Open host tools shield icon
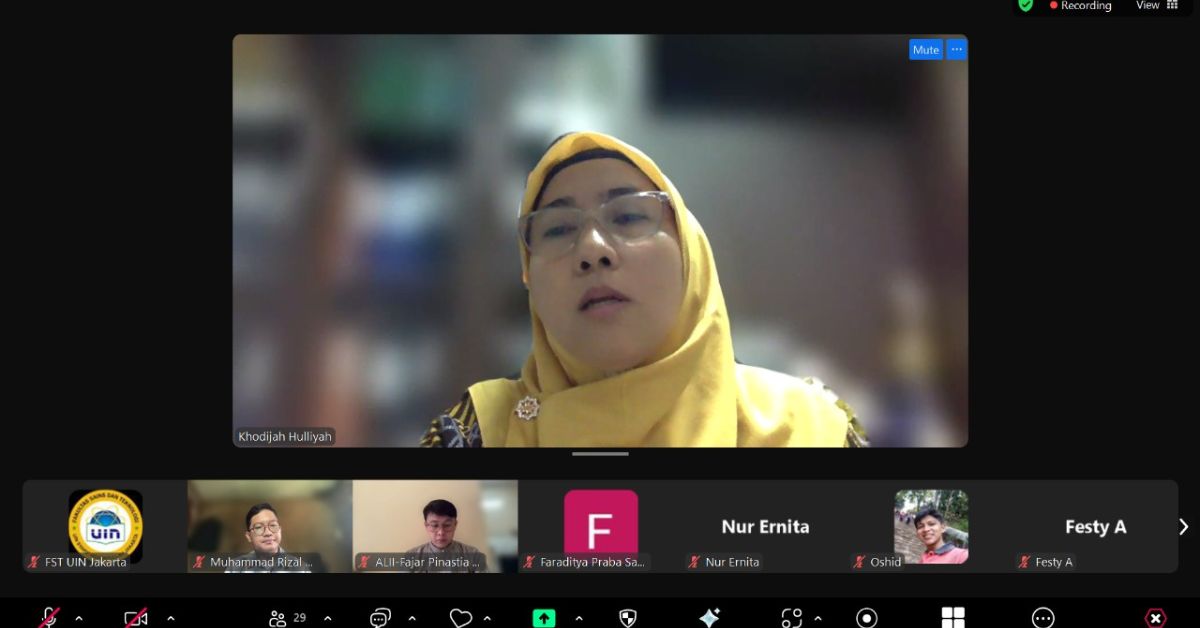Image resolution: width=1200 pixels, height=628 pixels. click(x=628, y=618)
